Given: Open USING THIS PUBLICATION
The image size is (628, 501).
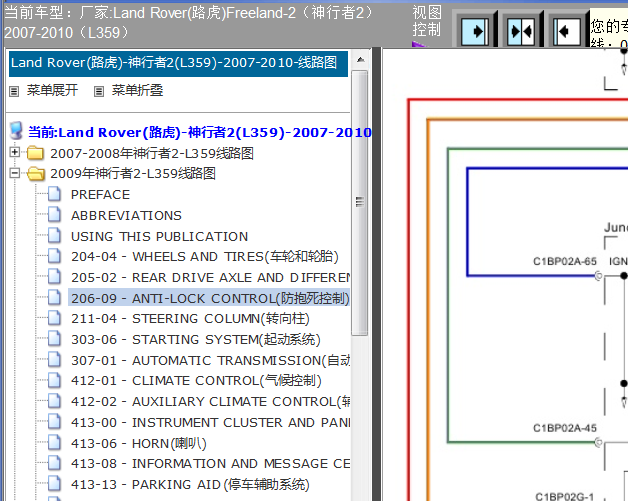Looking at the screenshot, I should coord(159,236).
